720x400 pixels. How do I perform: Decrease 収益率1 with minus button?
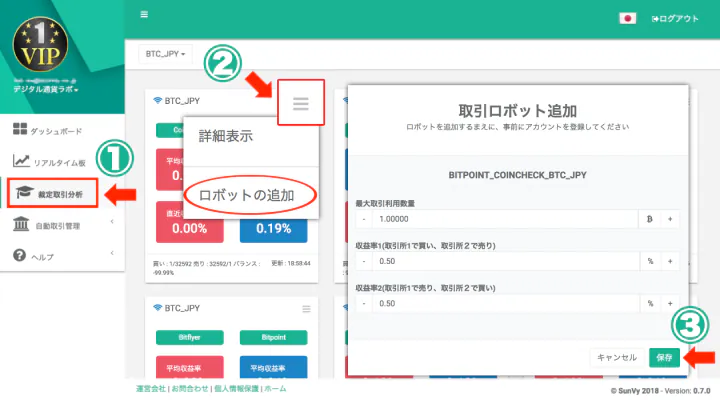pos(364,261)
